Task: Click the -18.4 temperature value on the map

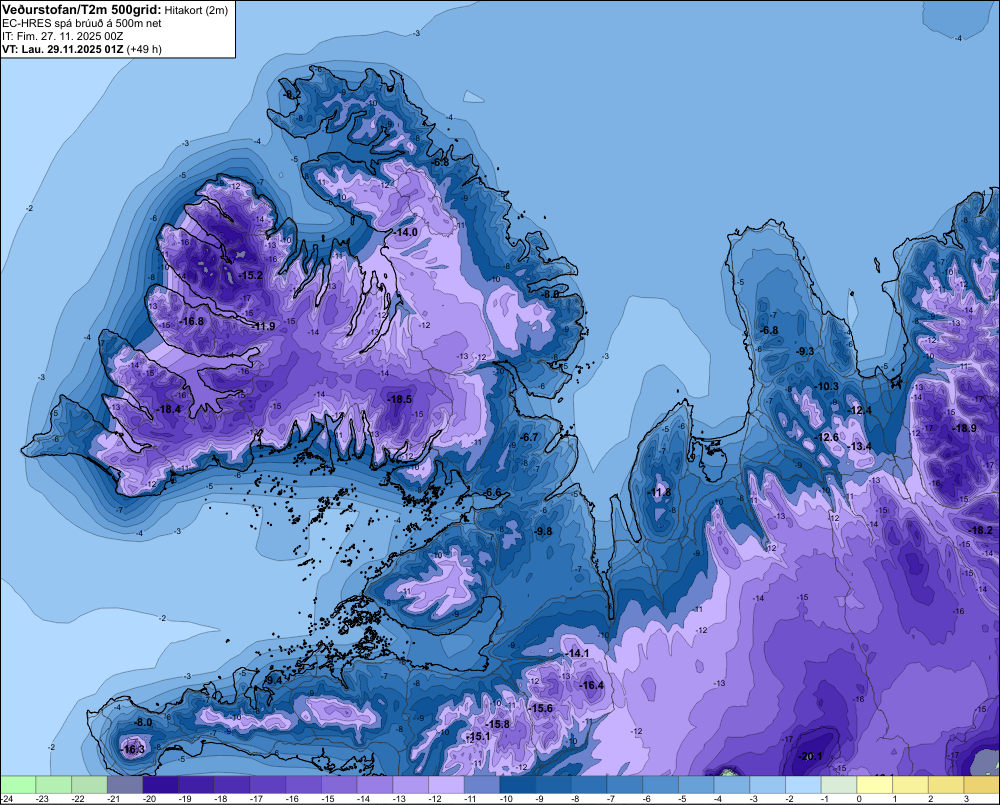Action: point(168,410)
